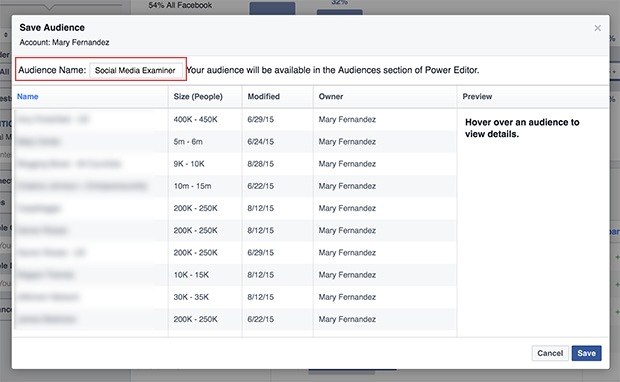Click the Account: Mary Fernandez text
Image resolution: width=620 pixels, height=382 pixels.
[x=64, y=42]
